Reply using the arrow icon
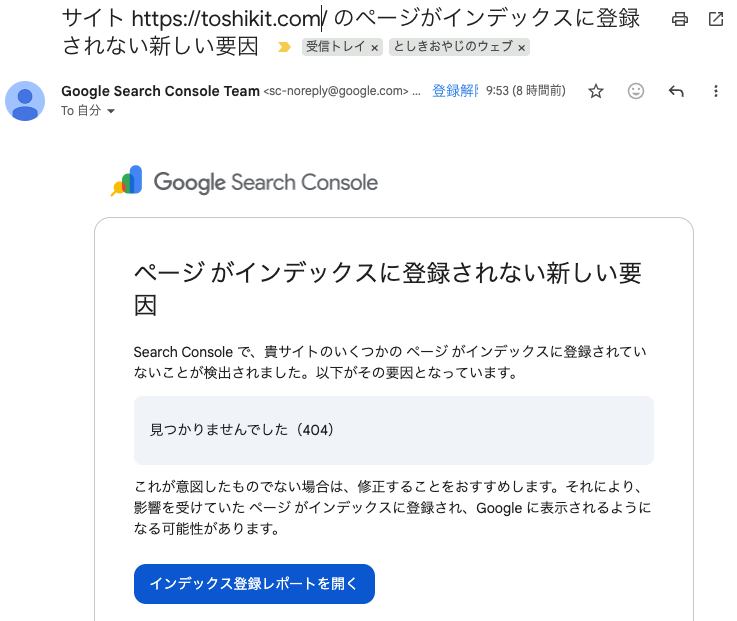737x621 pixels. pos(676,91)
